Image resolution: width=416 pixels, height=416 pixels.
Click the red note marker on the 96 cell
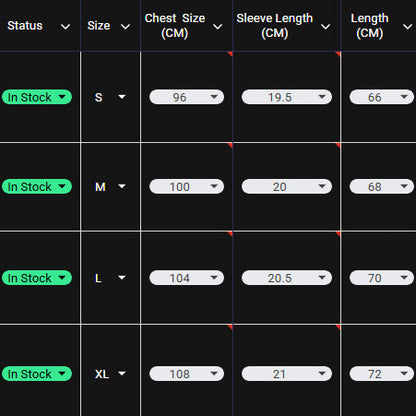(x=230, y=54)
